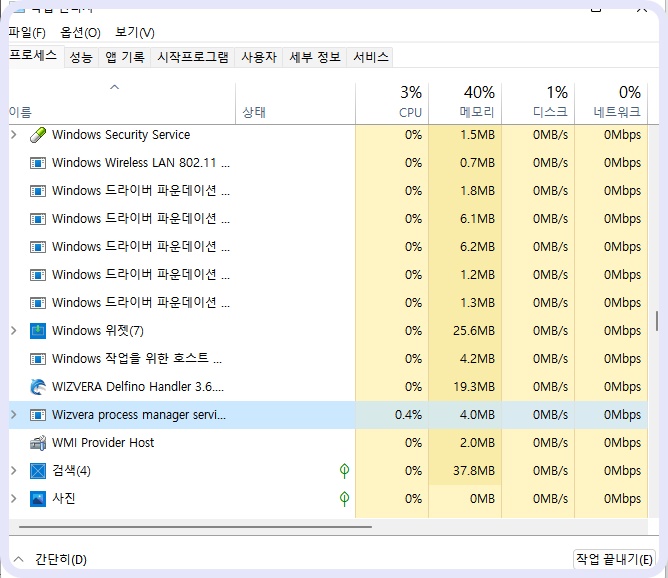Collapse to simple view with 간단히(D)

click(50, 559)
